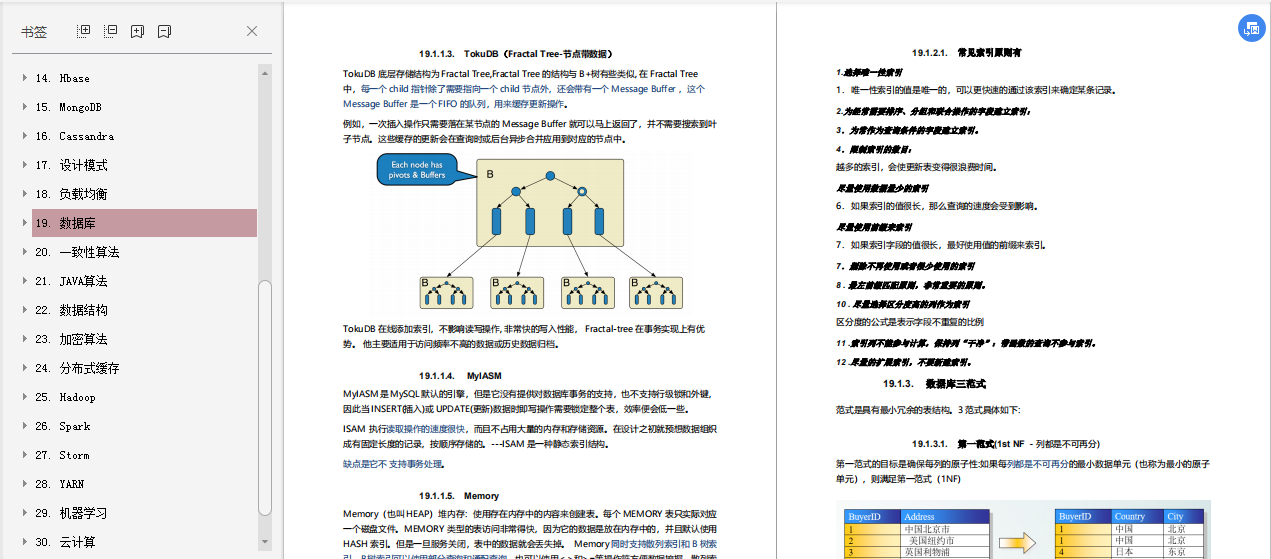Expand the 16. Cassandra bookmark arrow
1271x559 pixels.
point(25,136)
